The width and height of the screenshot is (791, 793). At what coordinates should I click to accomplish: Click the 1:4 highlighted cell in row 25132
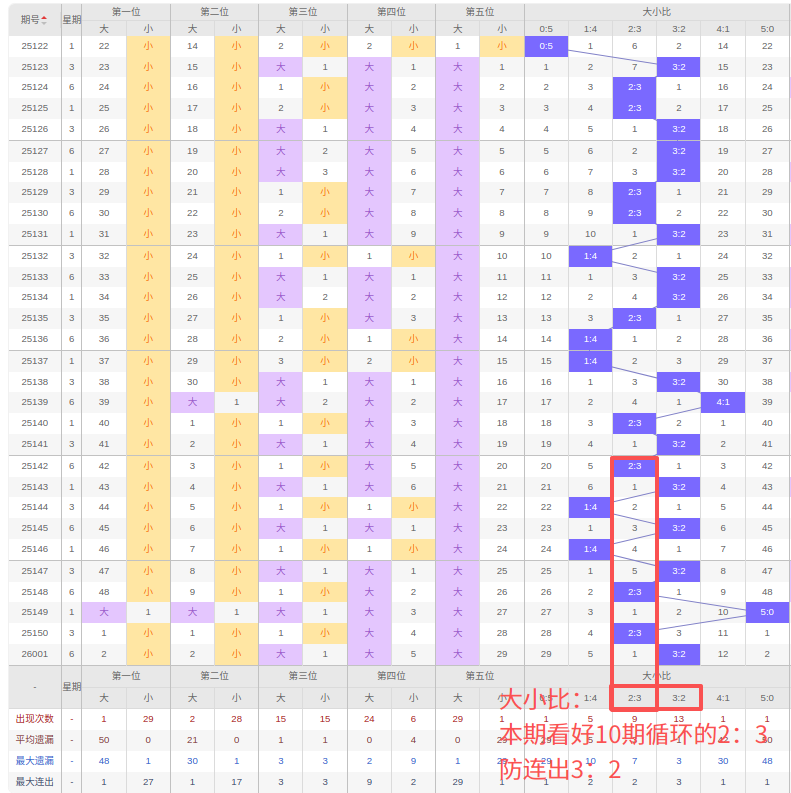[590, 256]
